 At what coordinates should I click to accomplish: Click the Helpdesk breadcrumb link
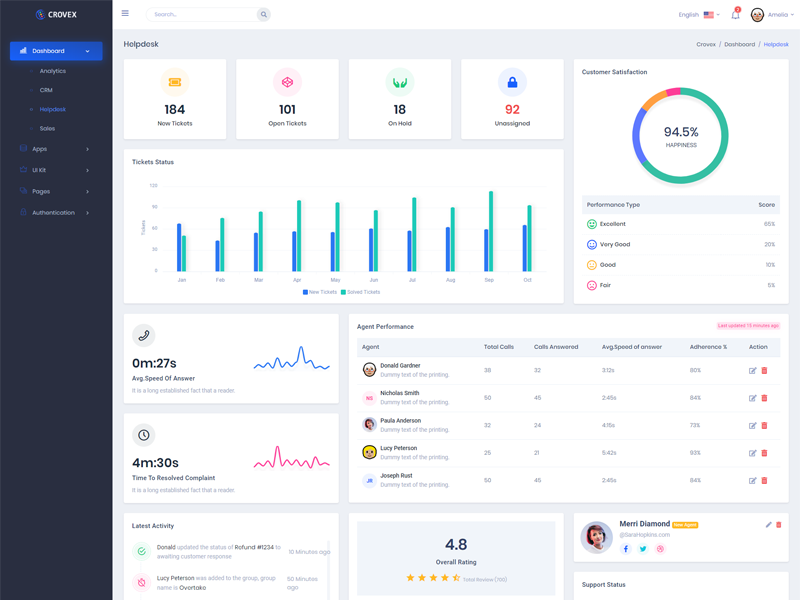coord(776,44)
